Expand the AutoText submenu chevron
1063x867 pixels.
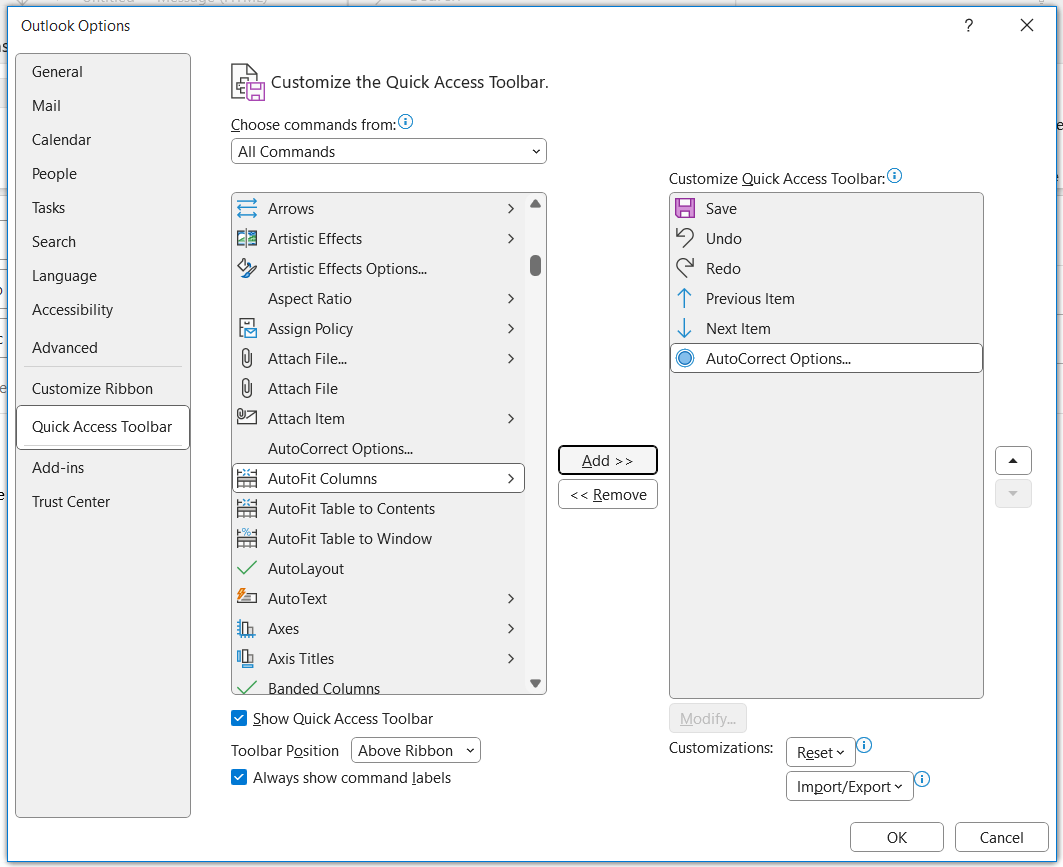(511, 599)
